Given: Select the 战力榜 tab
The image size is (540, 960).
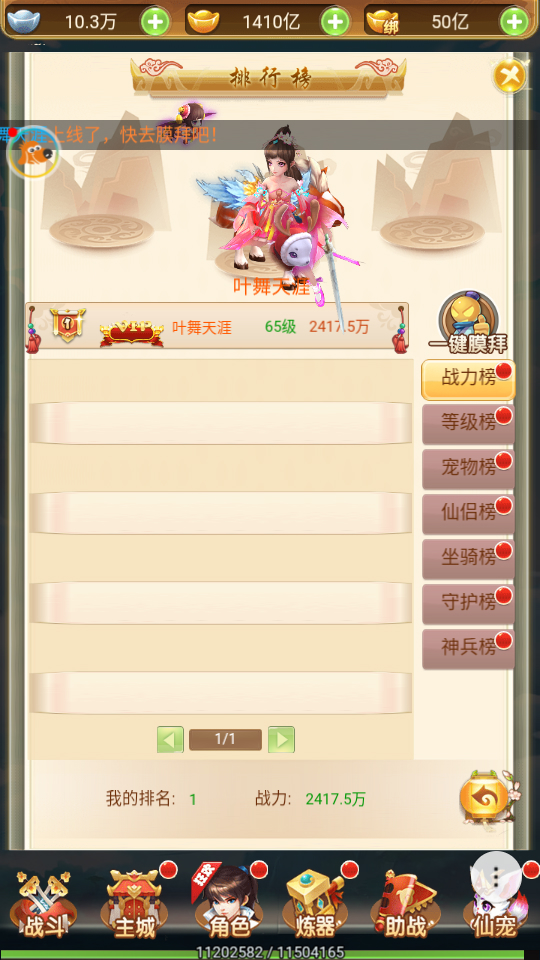Looking at the screenshot, I should pyautogui.click(x=468, y=380).
